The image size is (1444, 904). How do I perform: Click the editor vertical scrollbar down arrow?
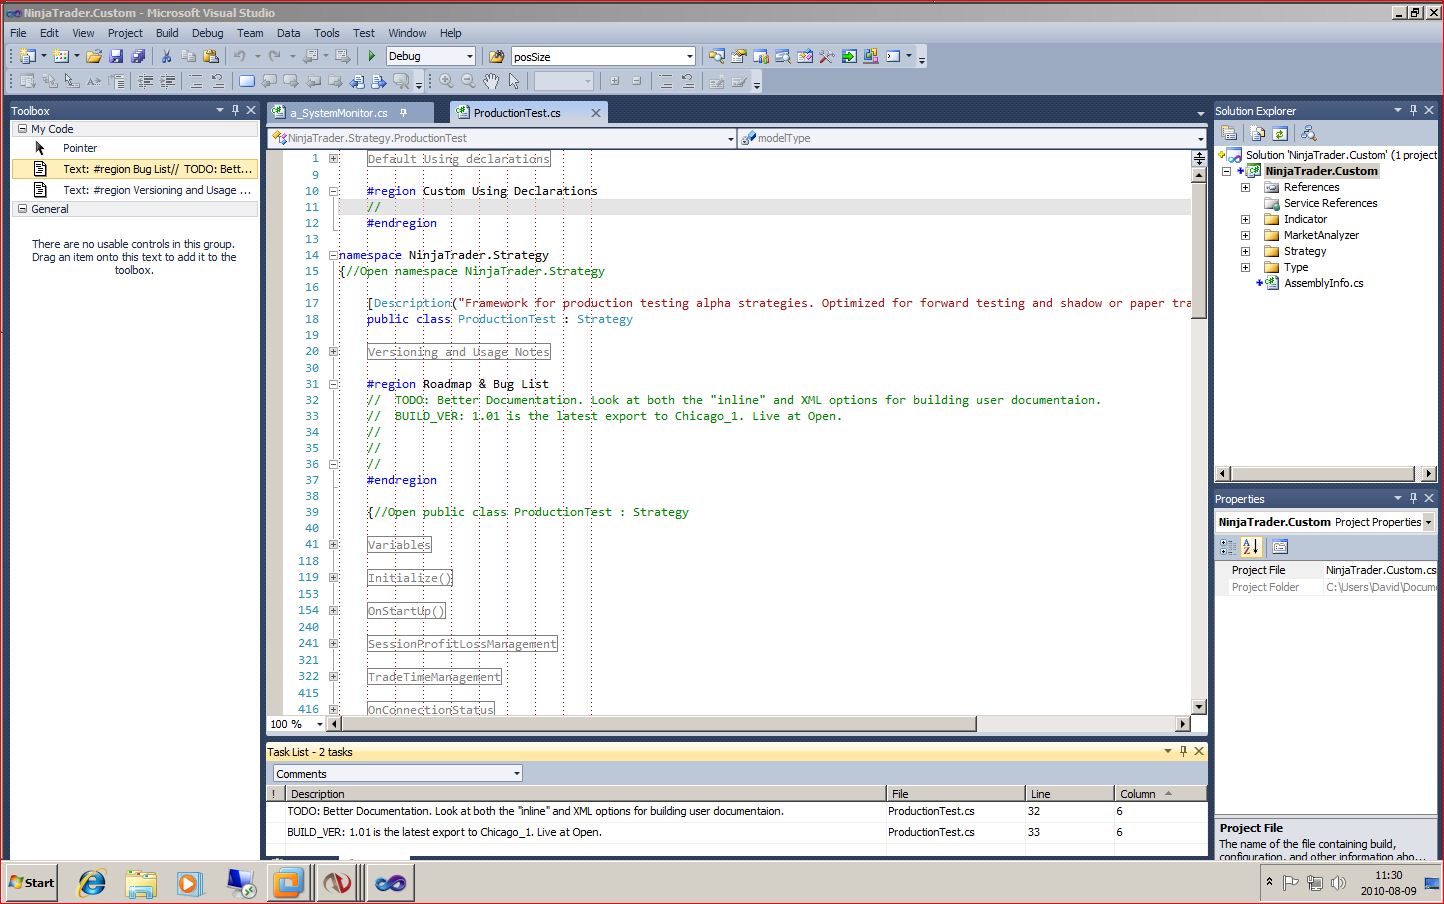pyautogui.click(x=1199, y=707)
